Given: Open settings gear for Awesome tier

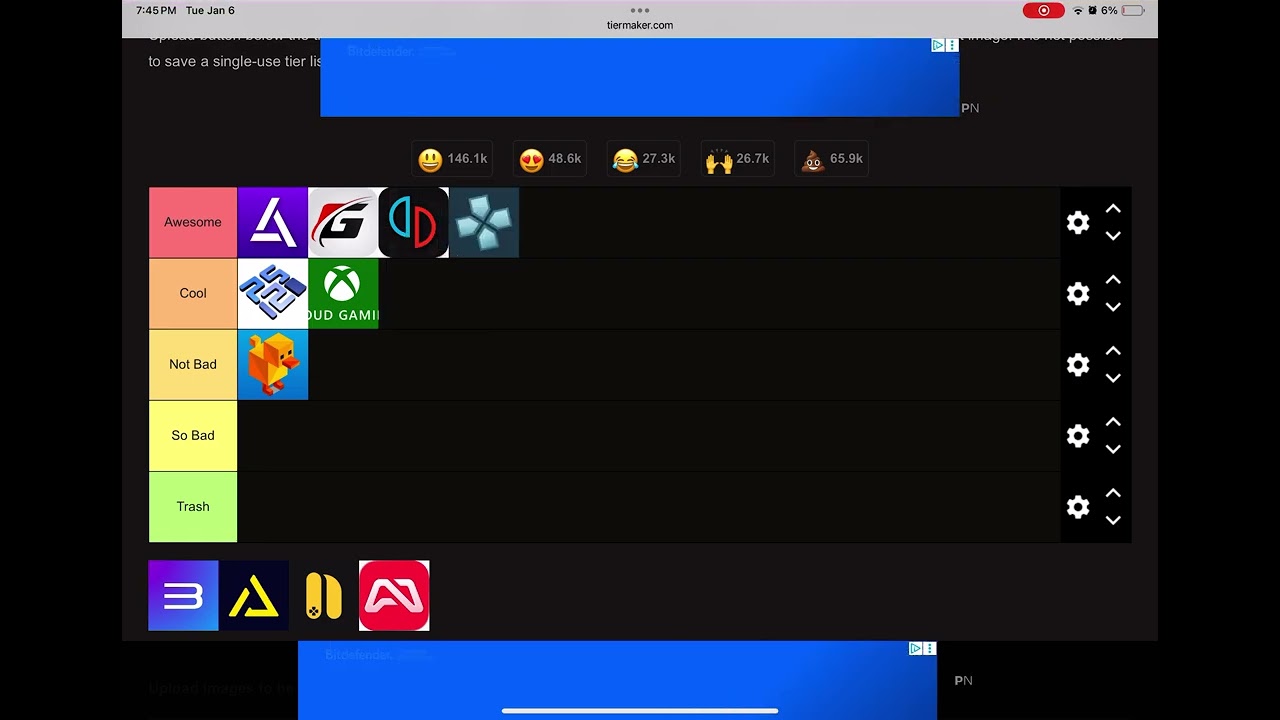Looking at the screenshot, I should pyautogui.click(x=1078, y=222).
